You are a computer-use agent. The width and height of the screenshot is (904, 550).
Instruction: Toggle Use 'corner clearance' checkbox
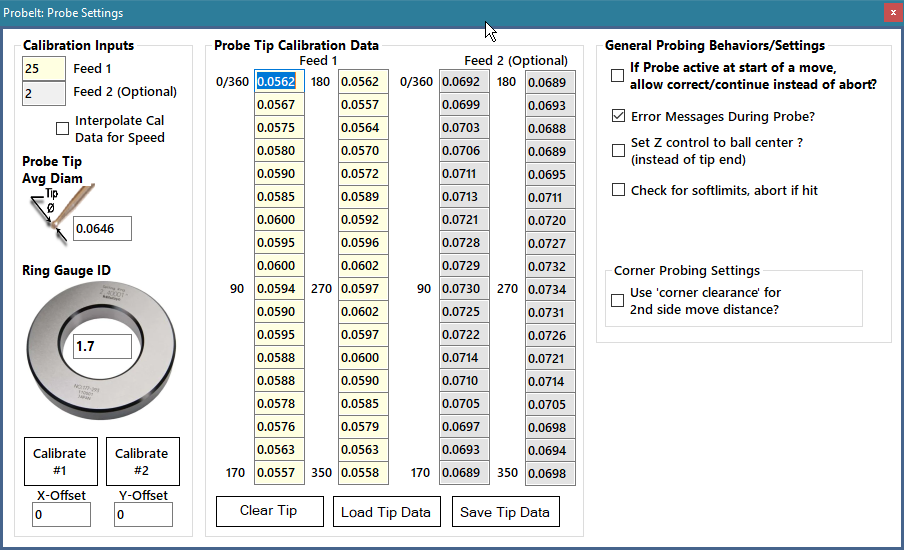(x=617, y=300)
